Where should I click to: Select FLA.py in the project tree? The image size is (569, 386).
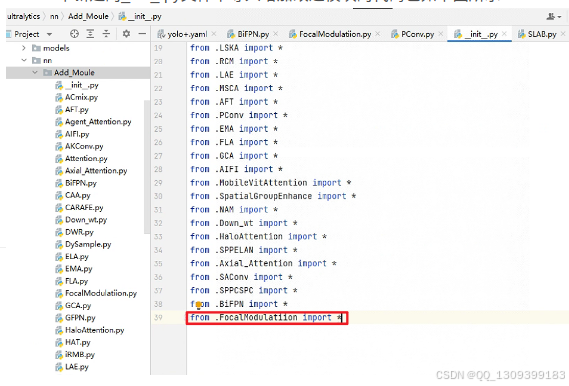[71, 281]
